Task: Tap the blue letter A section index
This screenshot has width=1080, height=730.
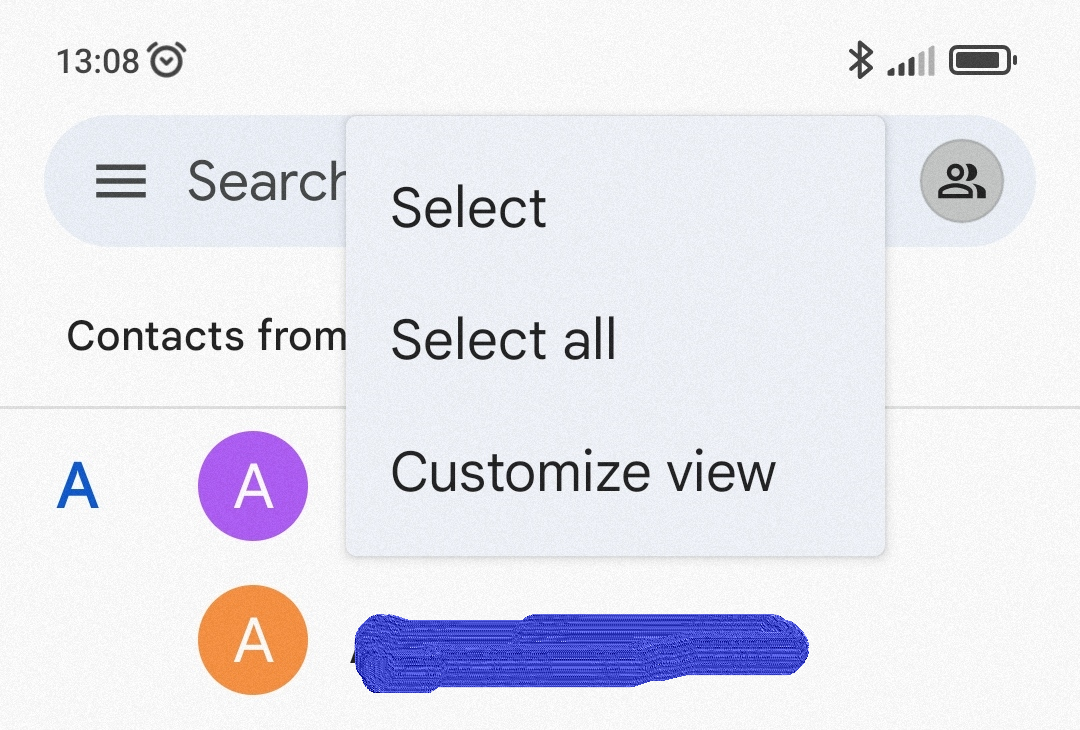Action: pos(78,487)
